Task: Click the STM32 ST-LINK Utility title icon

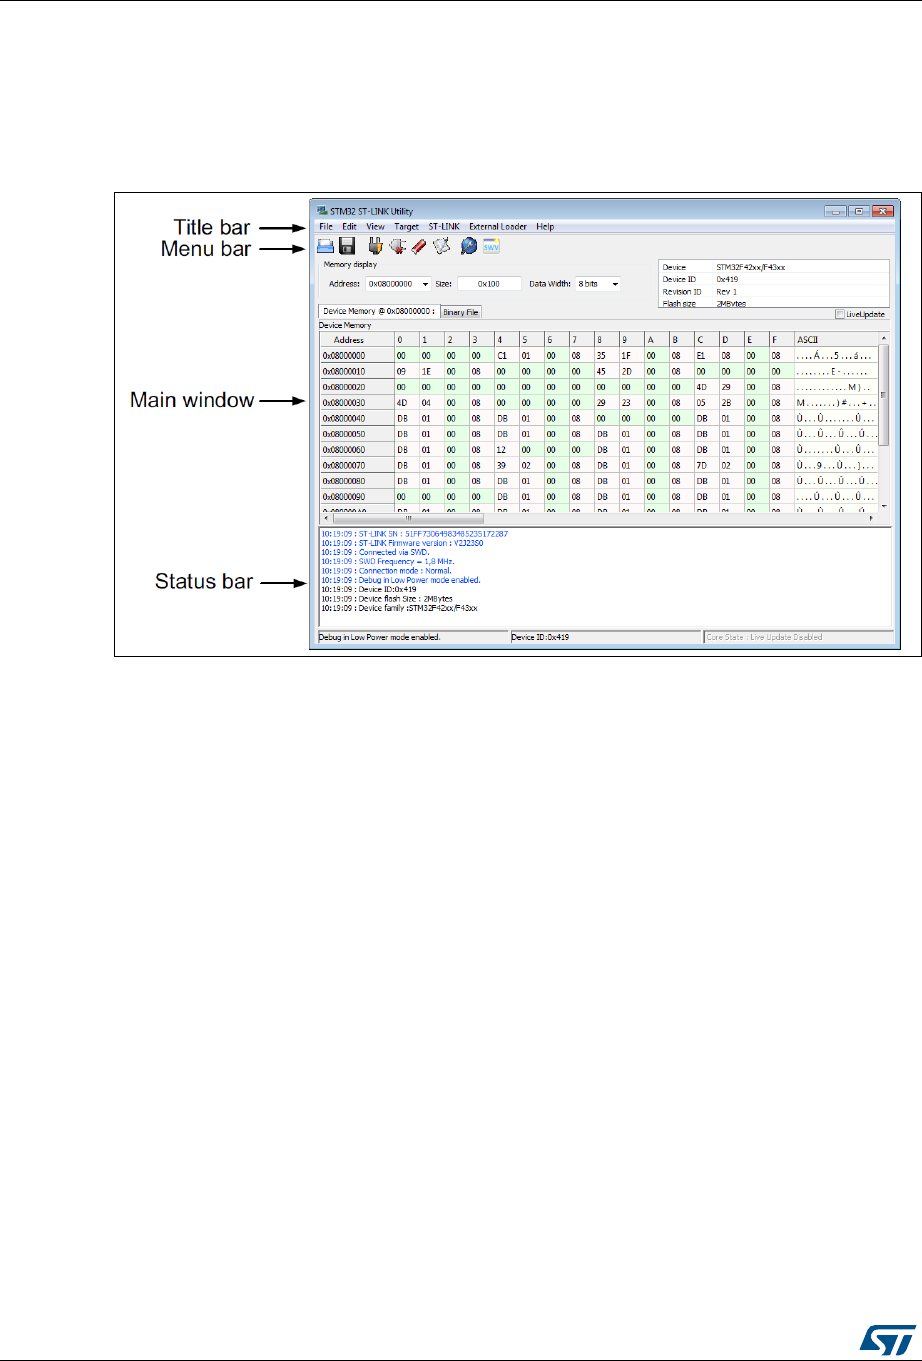Action: 320,212
